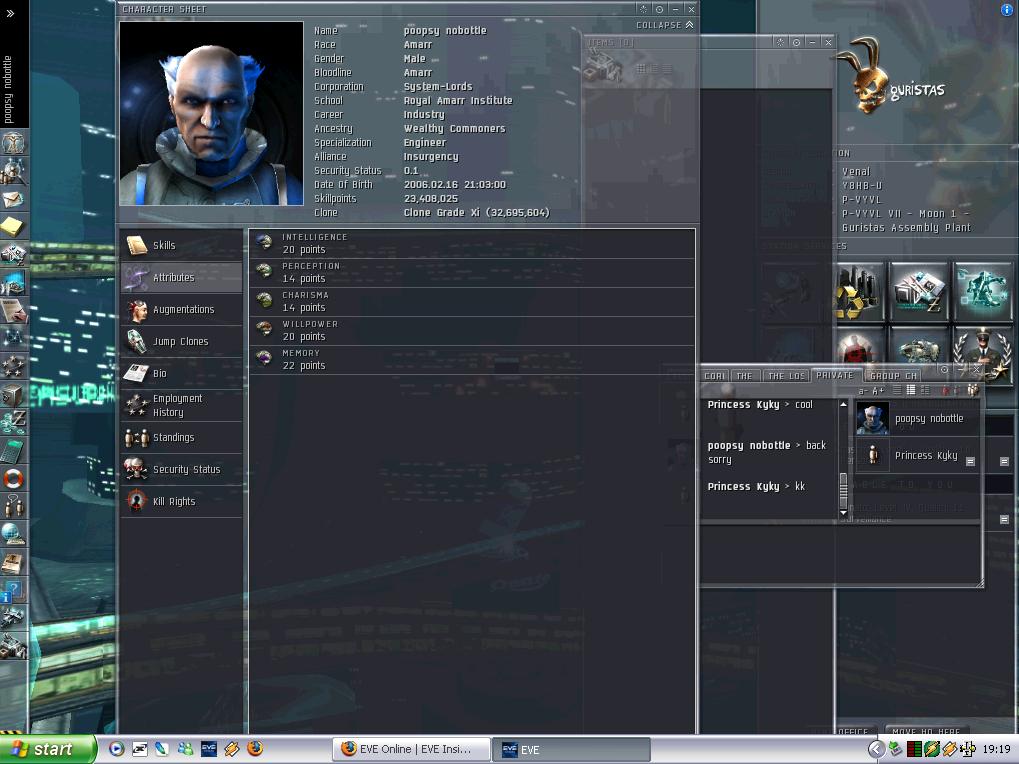Open the Wallet icon with Z symbol
This screenshot has height=764, width=1019.
point(13,422)
